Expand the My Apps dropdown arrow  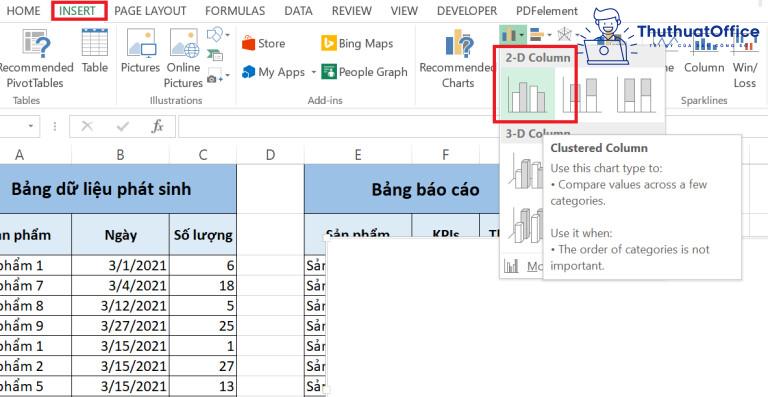[313, 72]
